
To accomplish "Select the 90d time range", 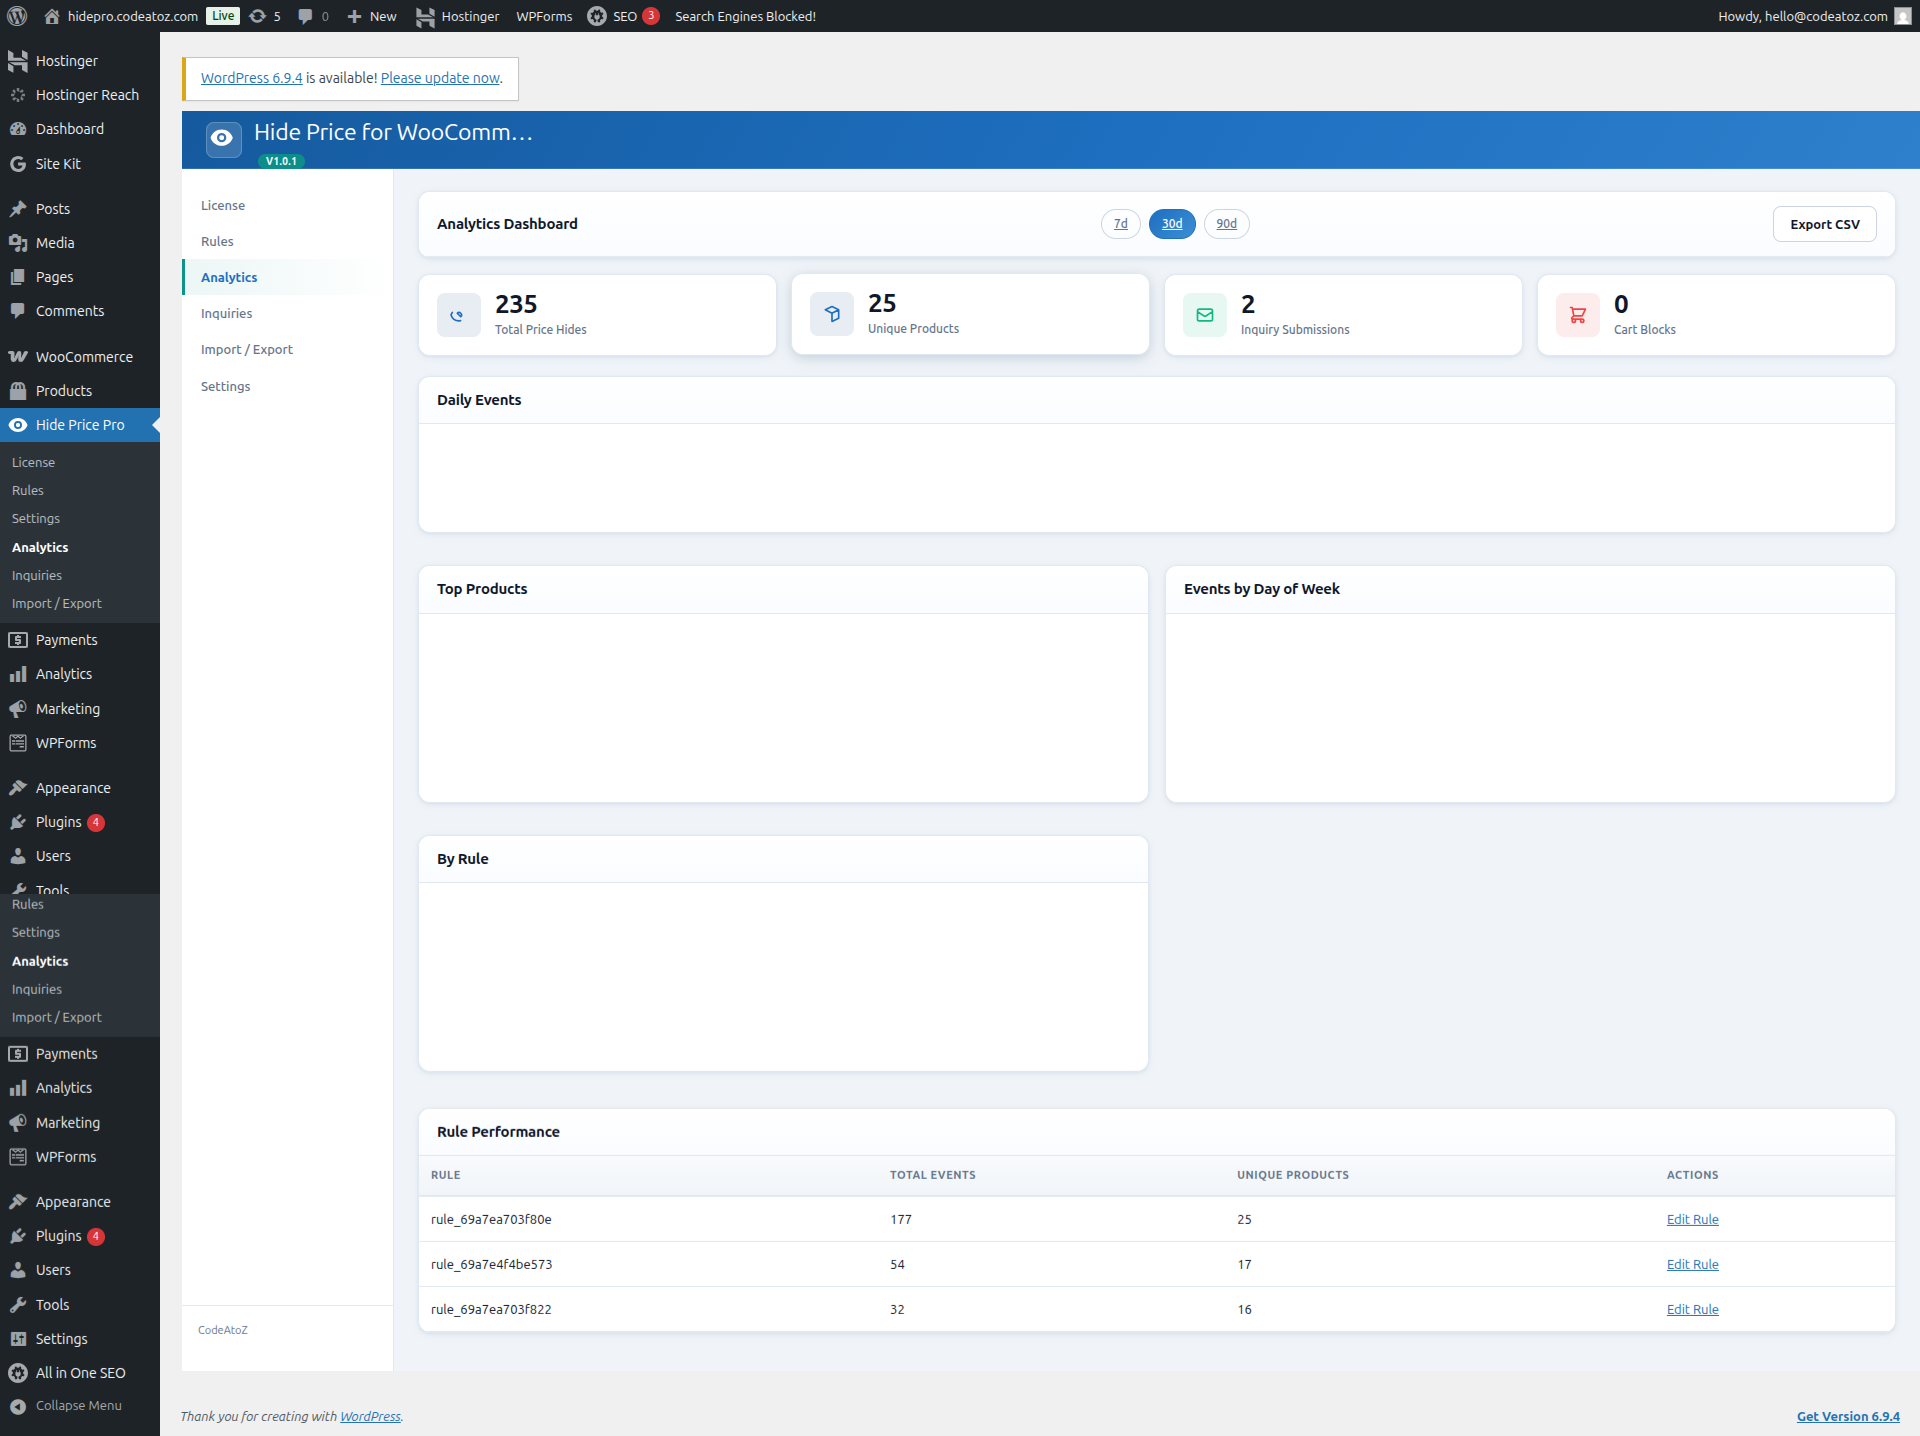I will click(1226, 224).
